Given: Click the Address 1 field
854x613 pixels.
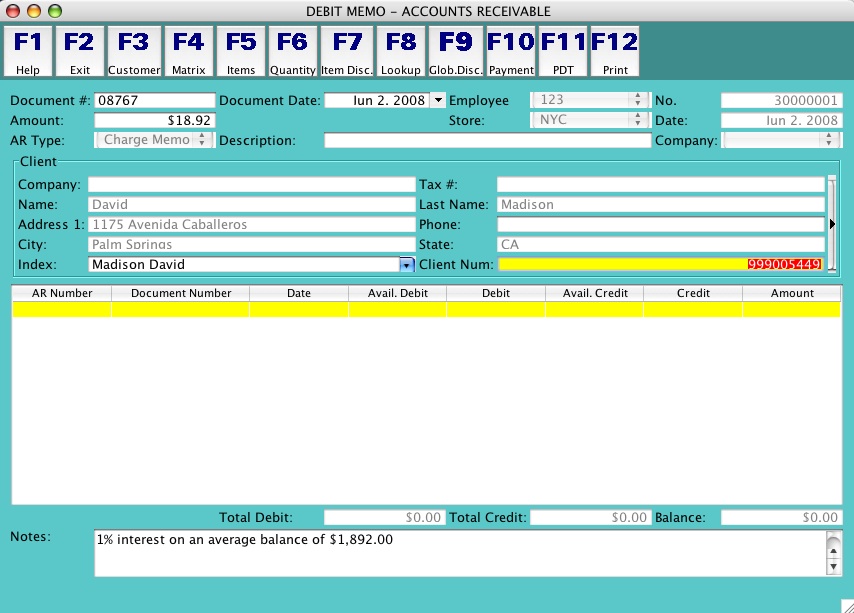Looking at the screenshot, I should pos(252,224).
